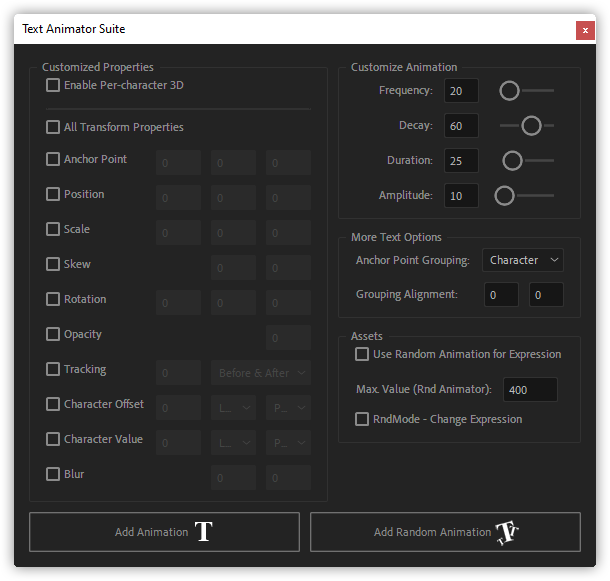Tick the Opacity checkbox
This screenshot has height=581, width=610.
point(53,334)
